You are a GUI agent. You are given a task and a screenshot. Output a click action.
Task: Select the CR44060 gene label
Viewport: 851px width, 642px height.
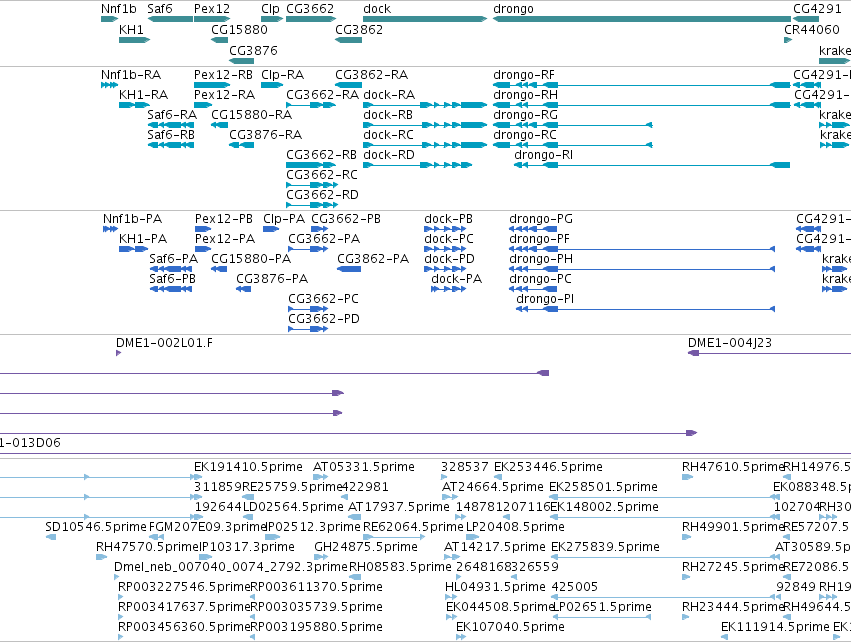(811, 29)
